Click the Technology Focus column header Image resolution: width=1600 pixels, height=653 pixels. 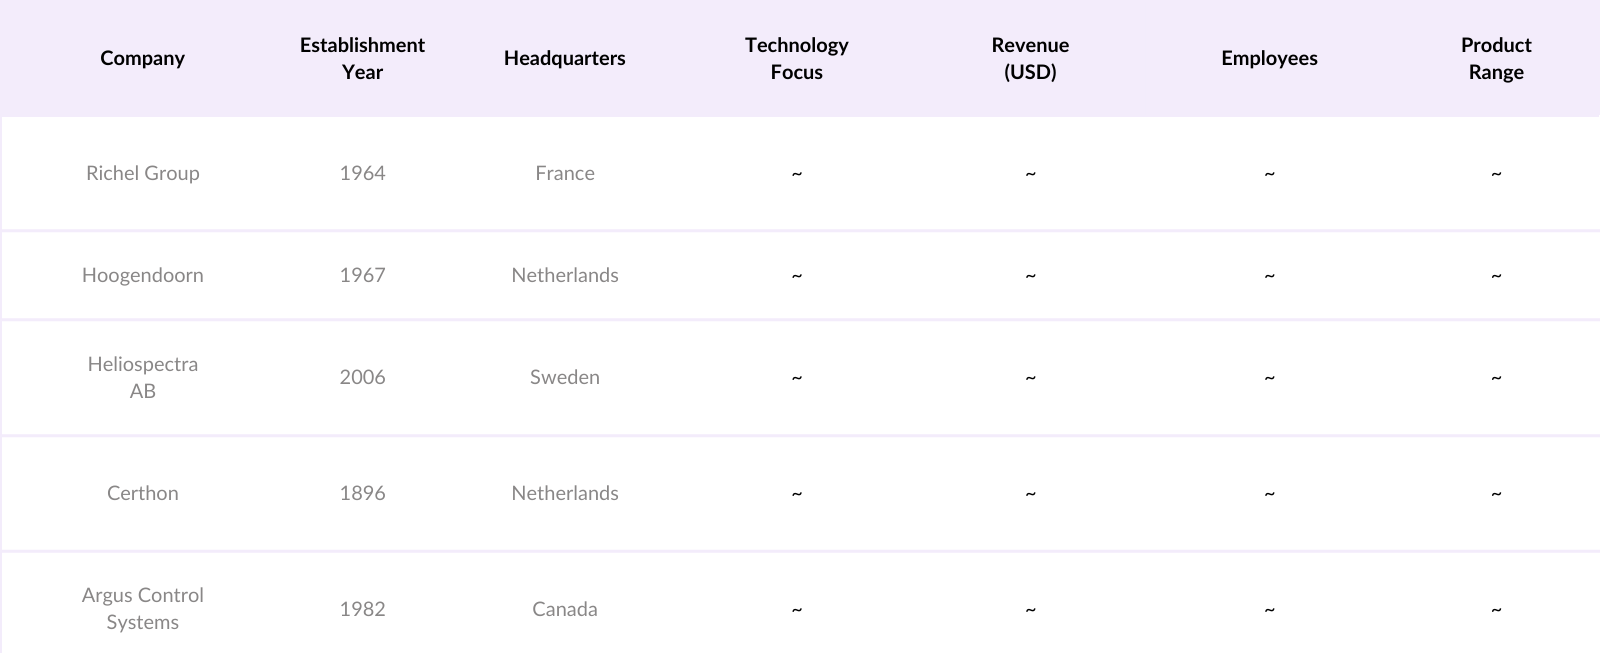pos(796,58)
